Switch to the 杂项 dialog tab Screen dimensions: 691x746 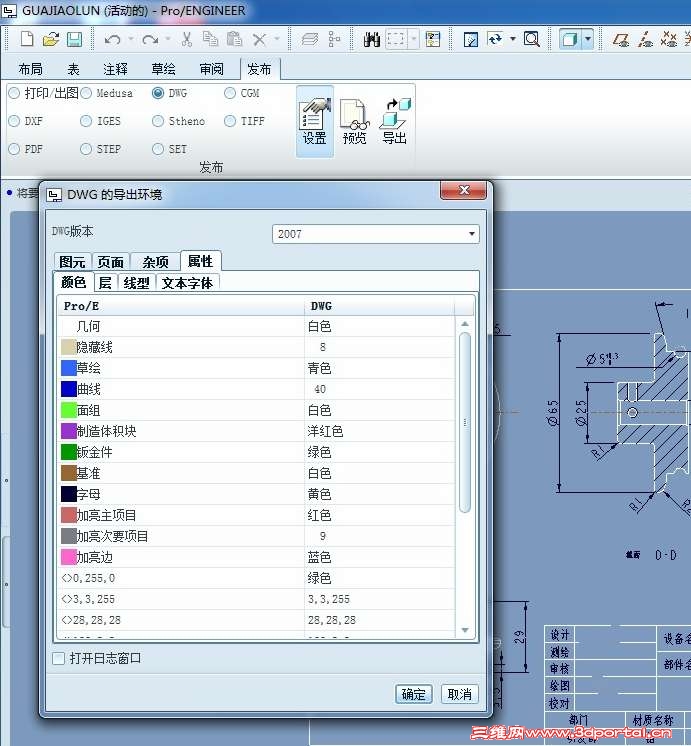point(155,262)
